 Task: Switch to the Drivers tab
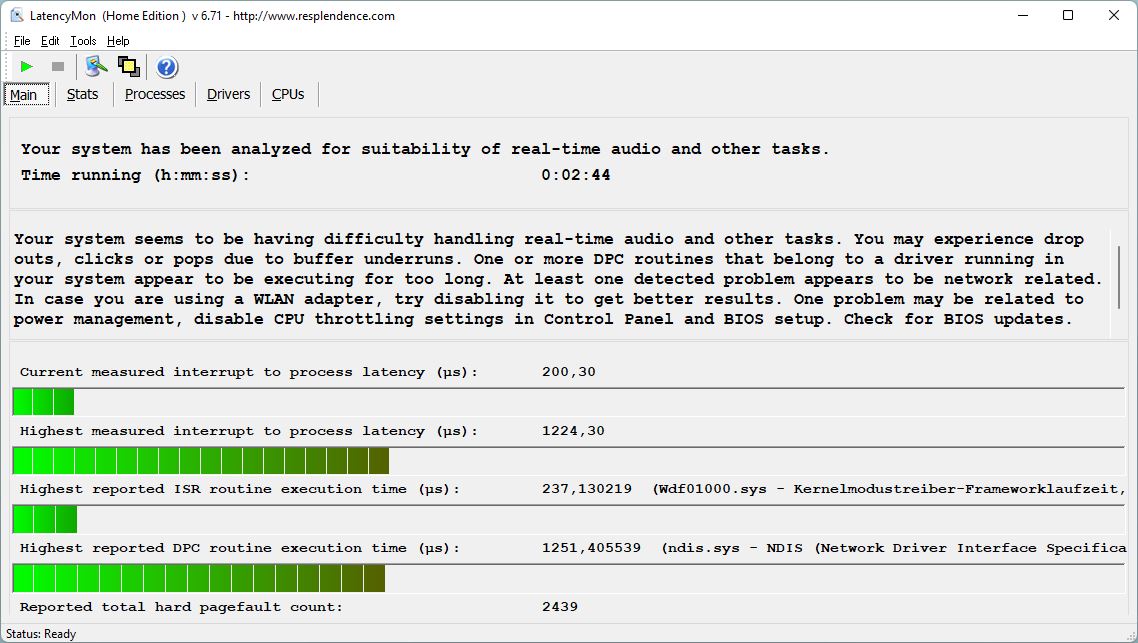[x=228, y=94]
